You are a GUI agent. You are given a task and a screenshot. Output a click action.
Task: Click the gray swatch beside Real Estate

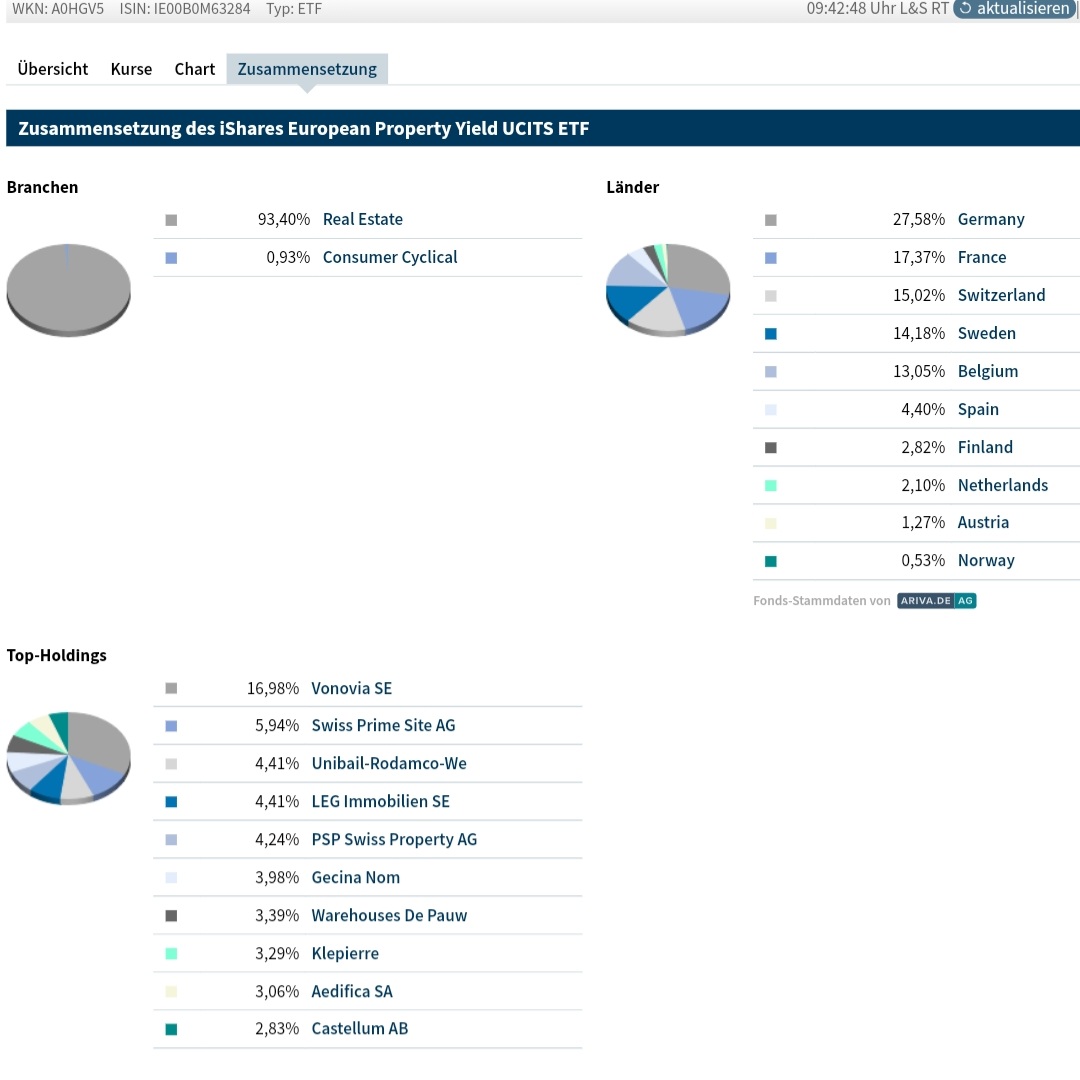(172, 220)
